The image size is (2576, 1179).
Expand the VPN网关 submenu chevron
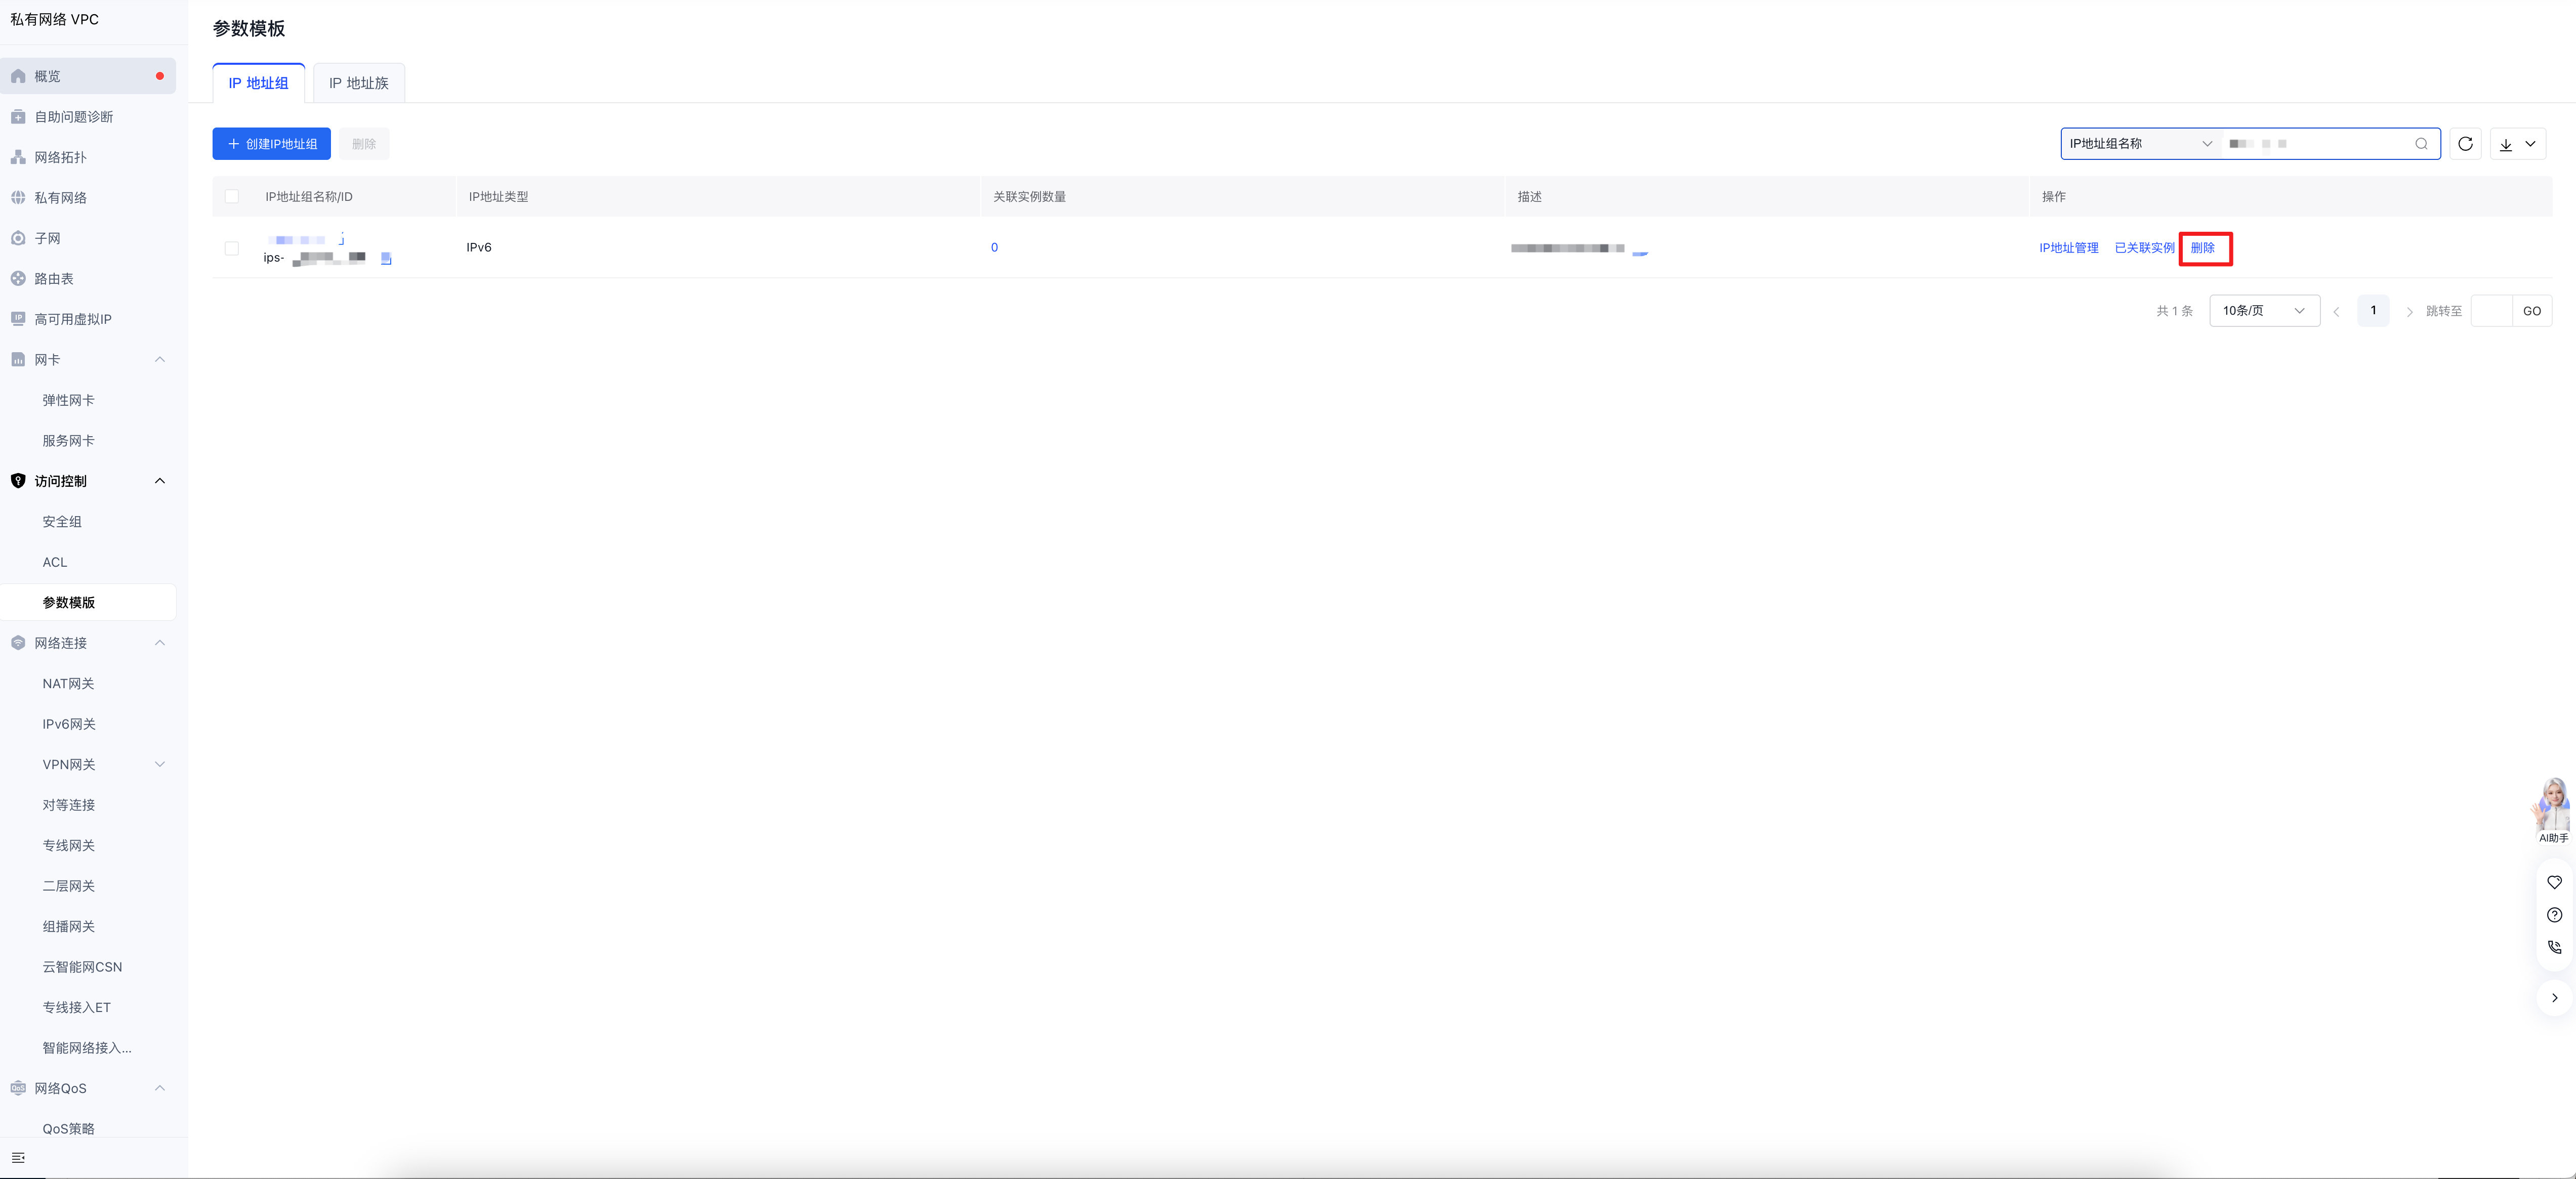160,765
